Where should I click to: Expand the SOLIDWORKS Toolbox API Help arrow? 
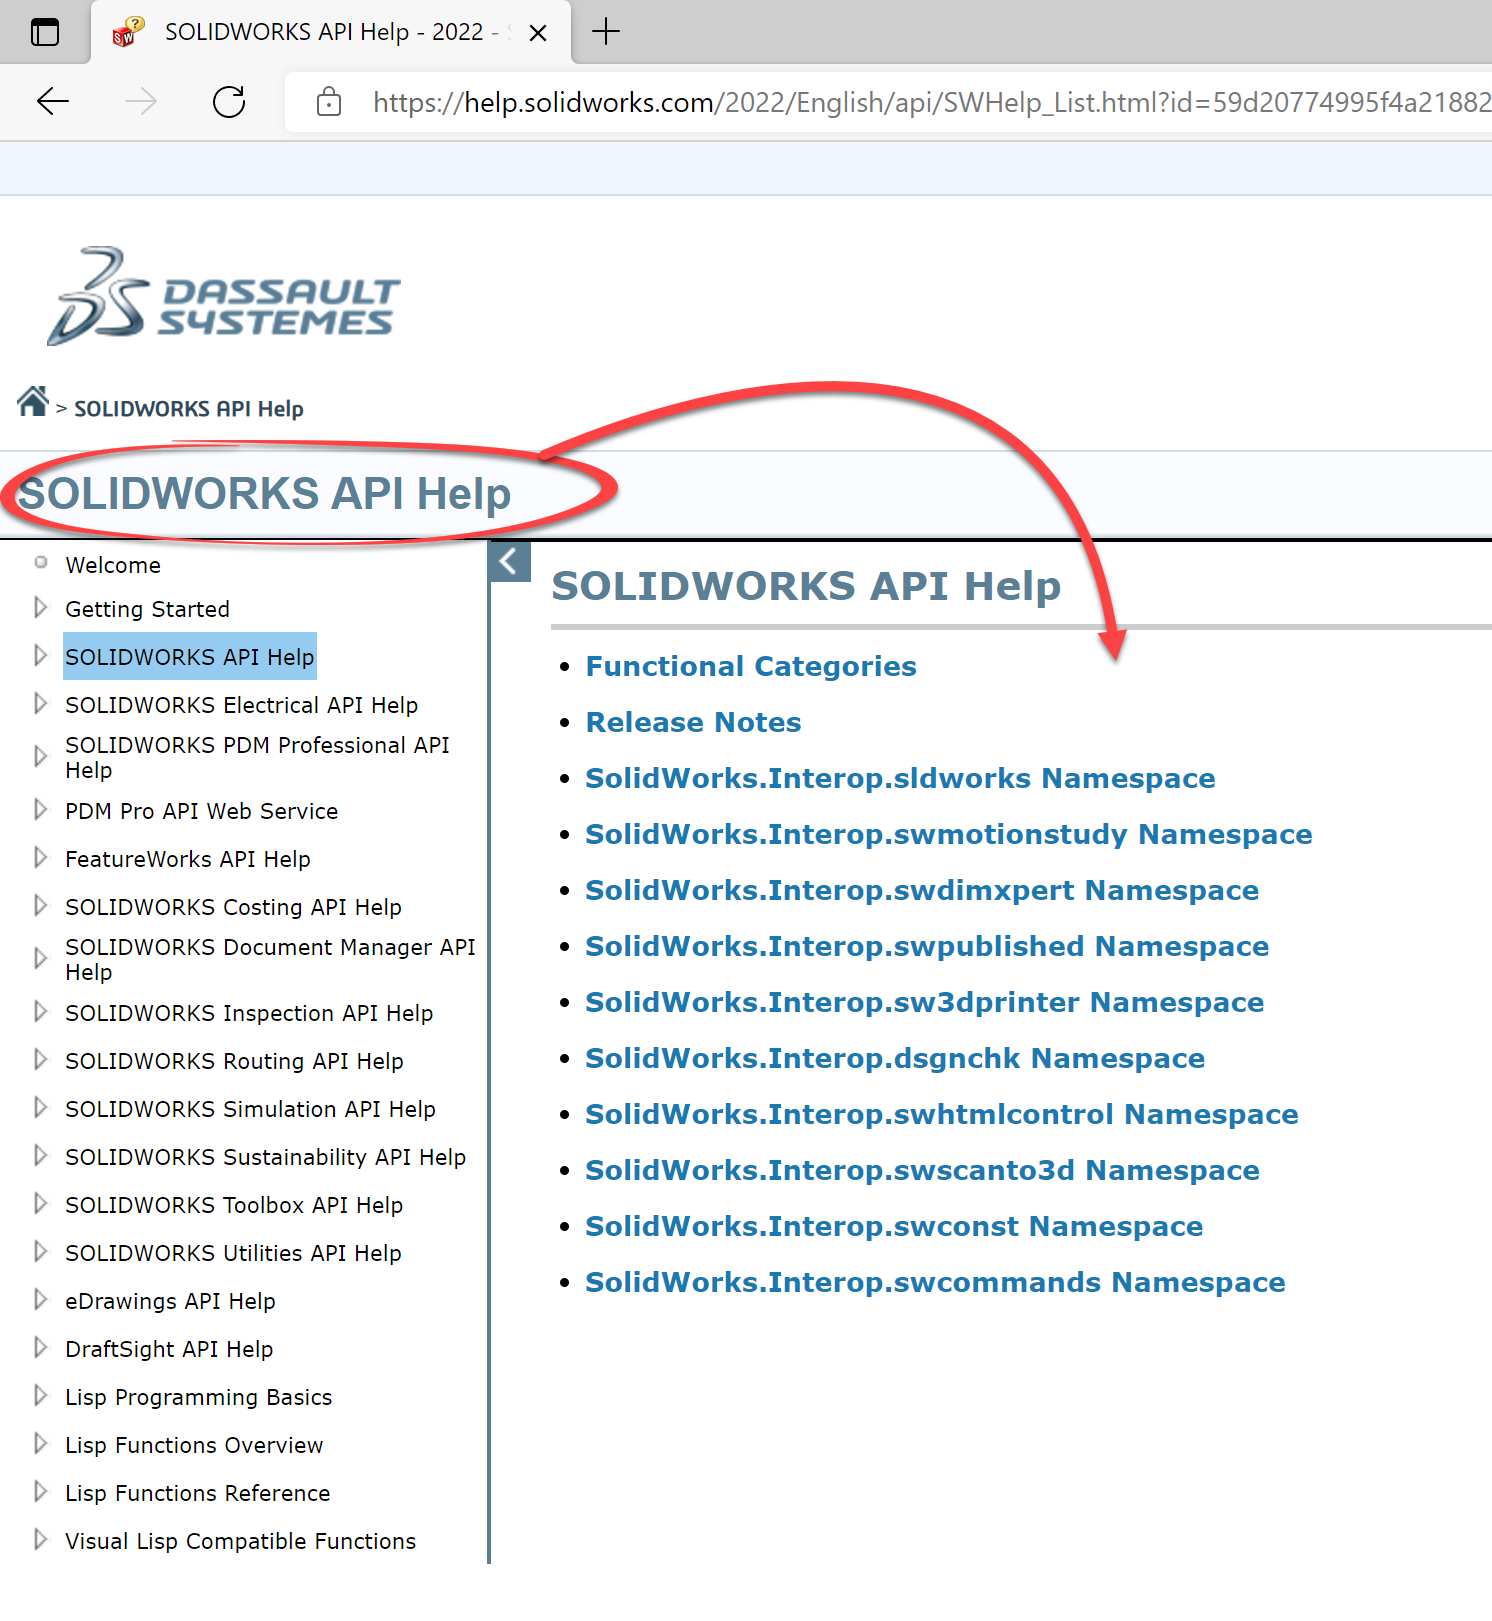pyautogui.click(x=40, y=1203)
